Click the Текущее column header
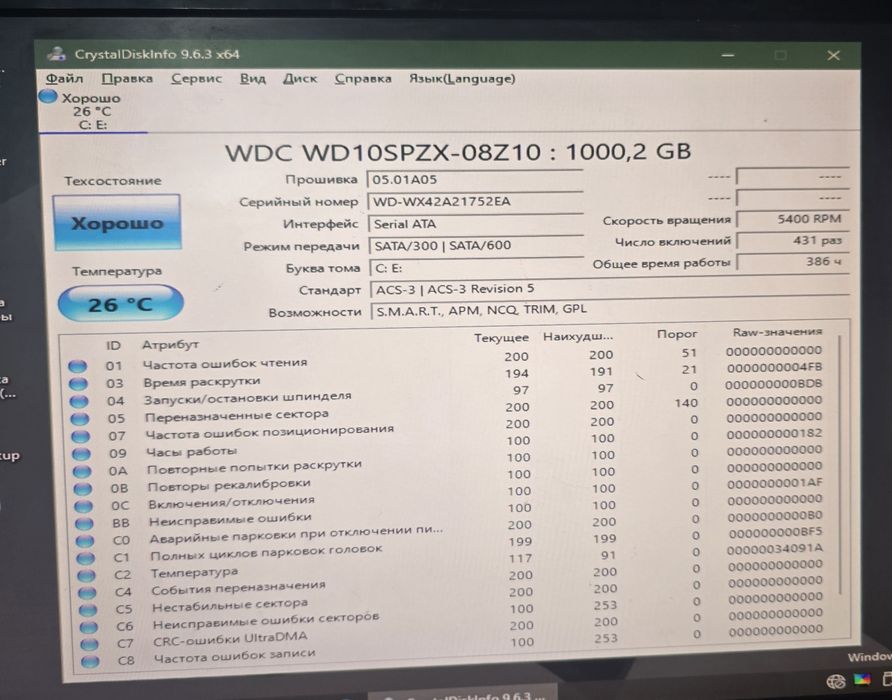892x700 pixels. tap(502, 338)
